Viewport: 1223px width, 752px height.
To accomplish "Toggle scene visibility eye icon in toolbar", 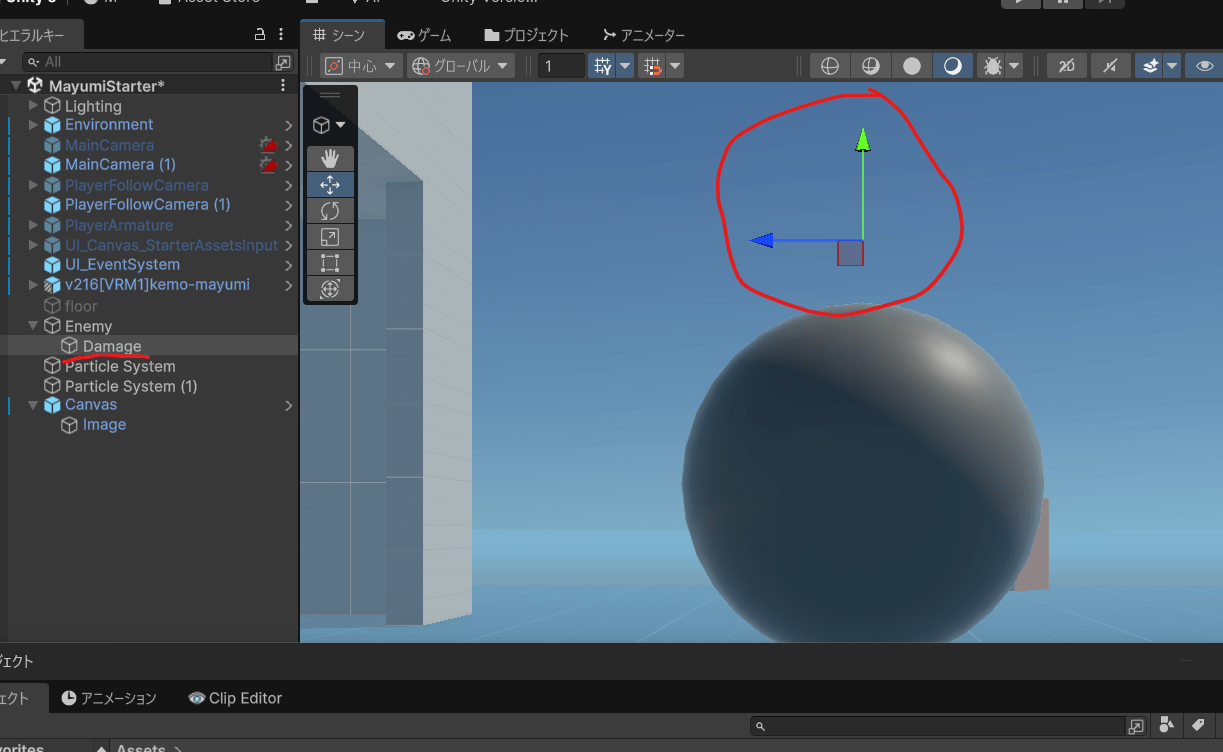I will [1204, 66].
